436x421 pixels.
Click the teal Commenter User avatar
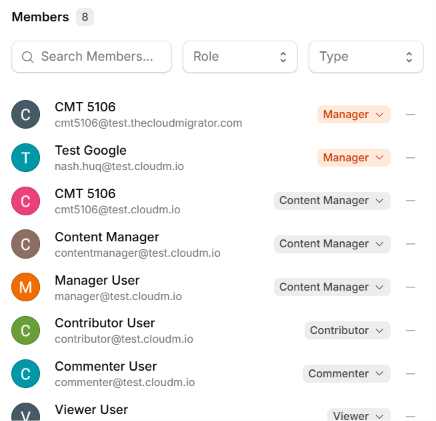(26, 374)
